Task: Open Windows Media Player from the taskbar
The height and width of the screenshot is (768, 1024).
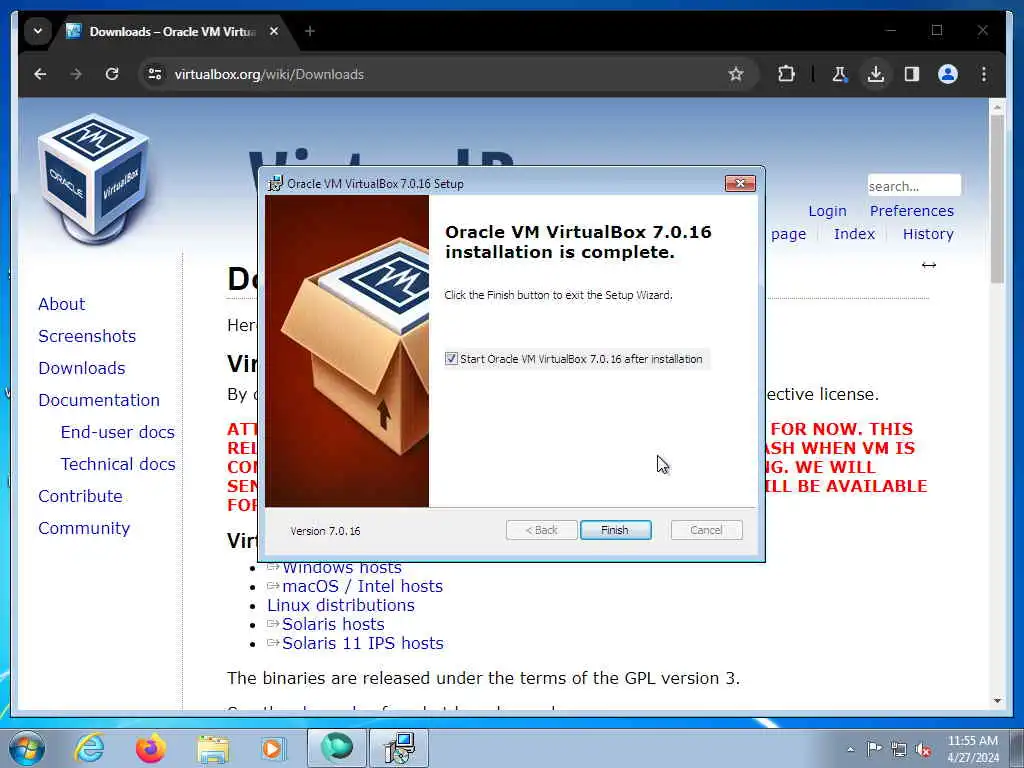Action: tap(273, 748)
